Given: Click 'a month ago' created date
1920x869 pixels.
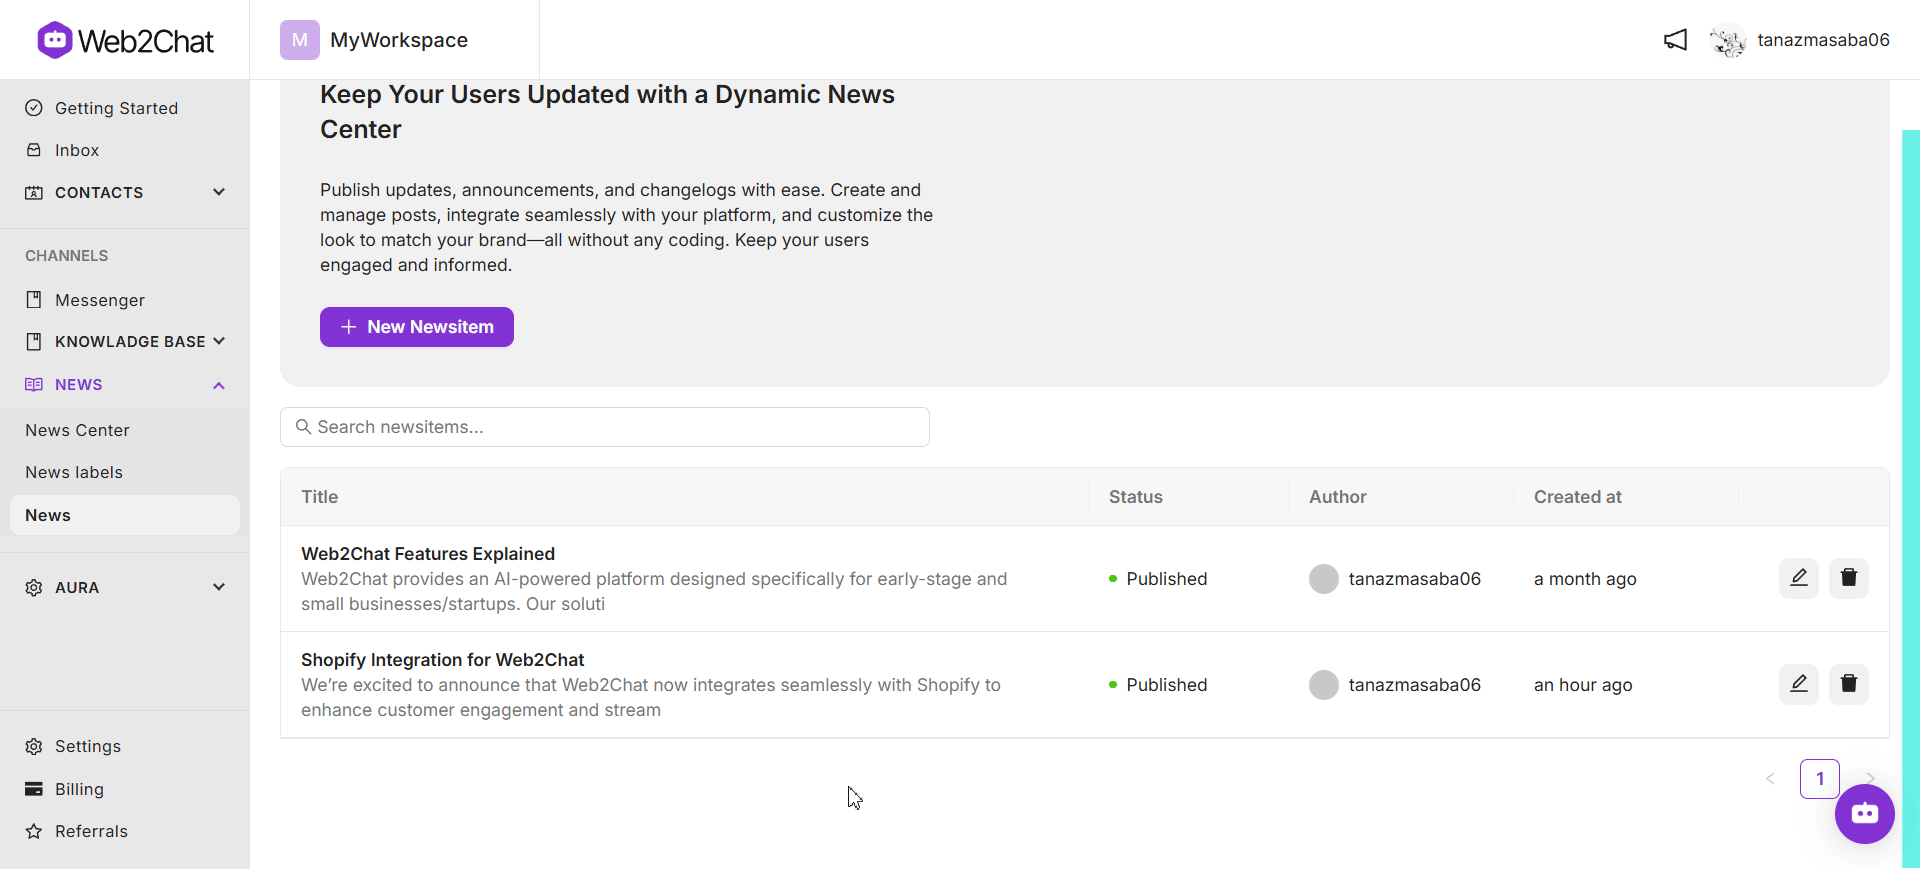Looking at the screenshot, I should point(1585,579).
